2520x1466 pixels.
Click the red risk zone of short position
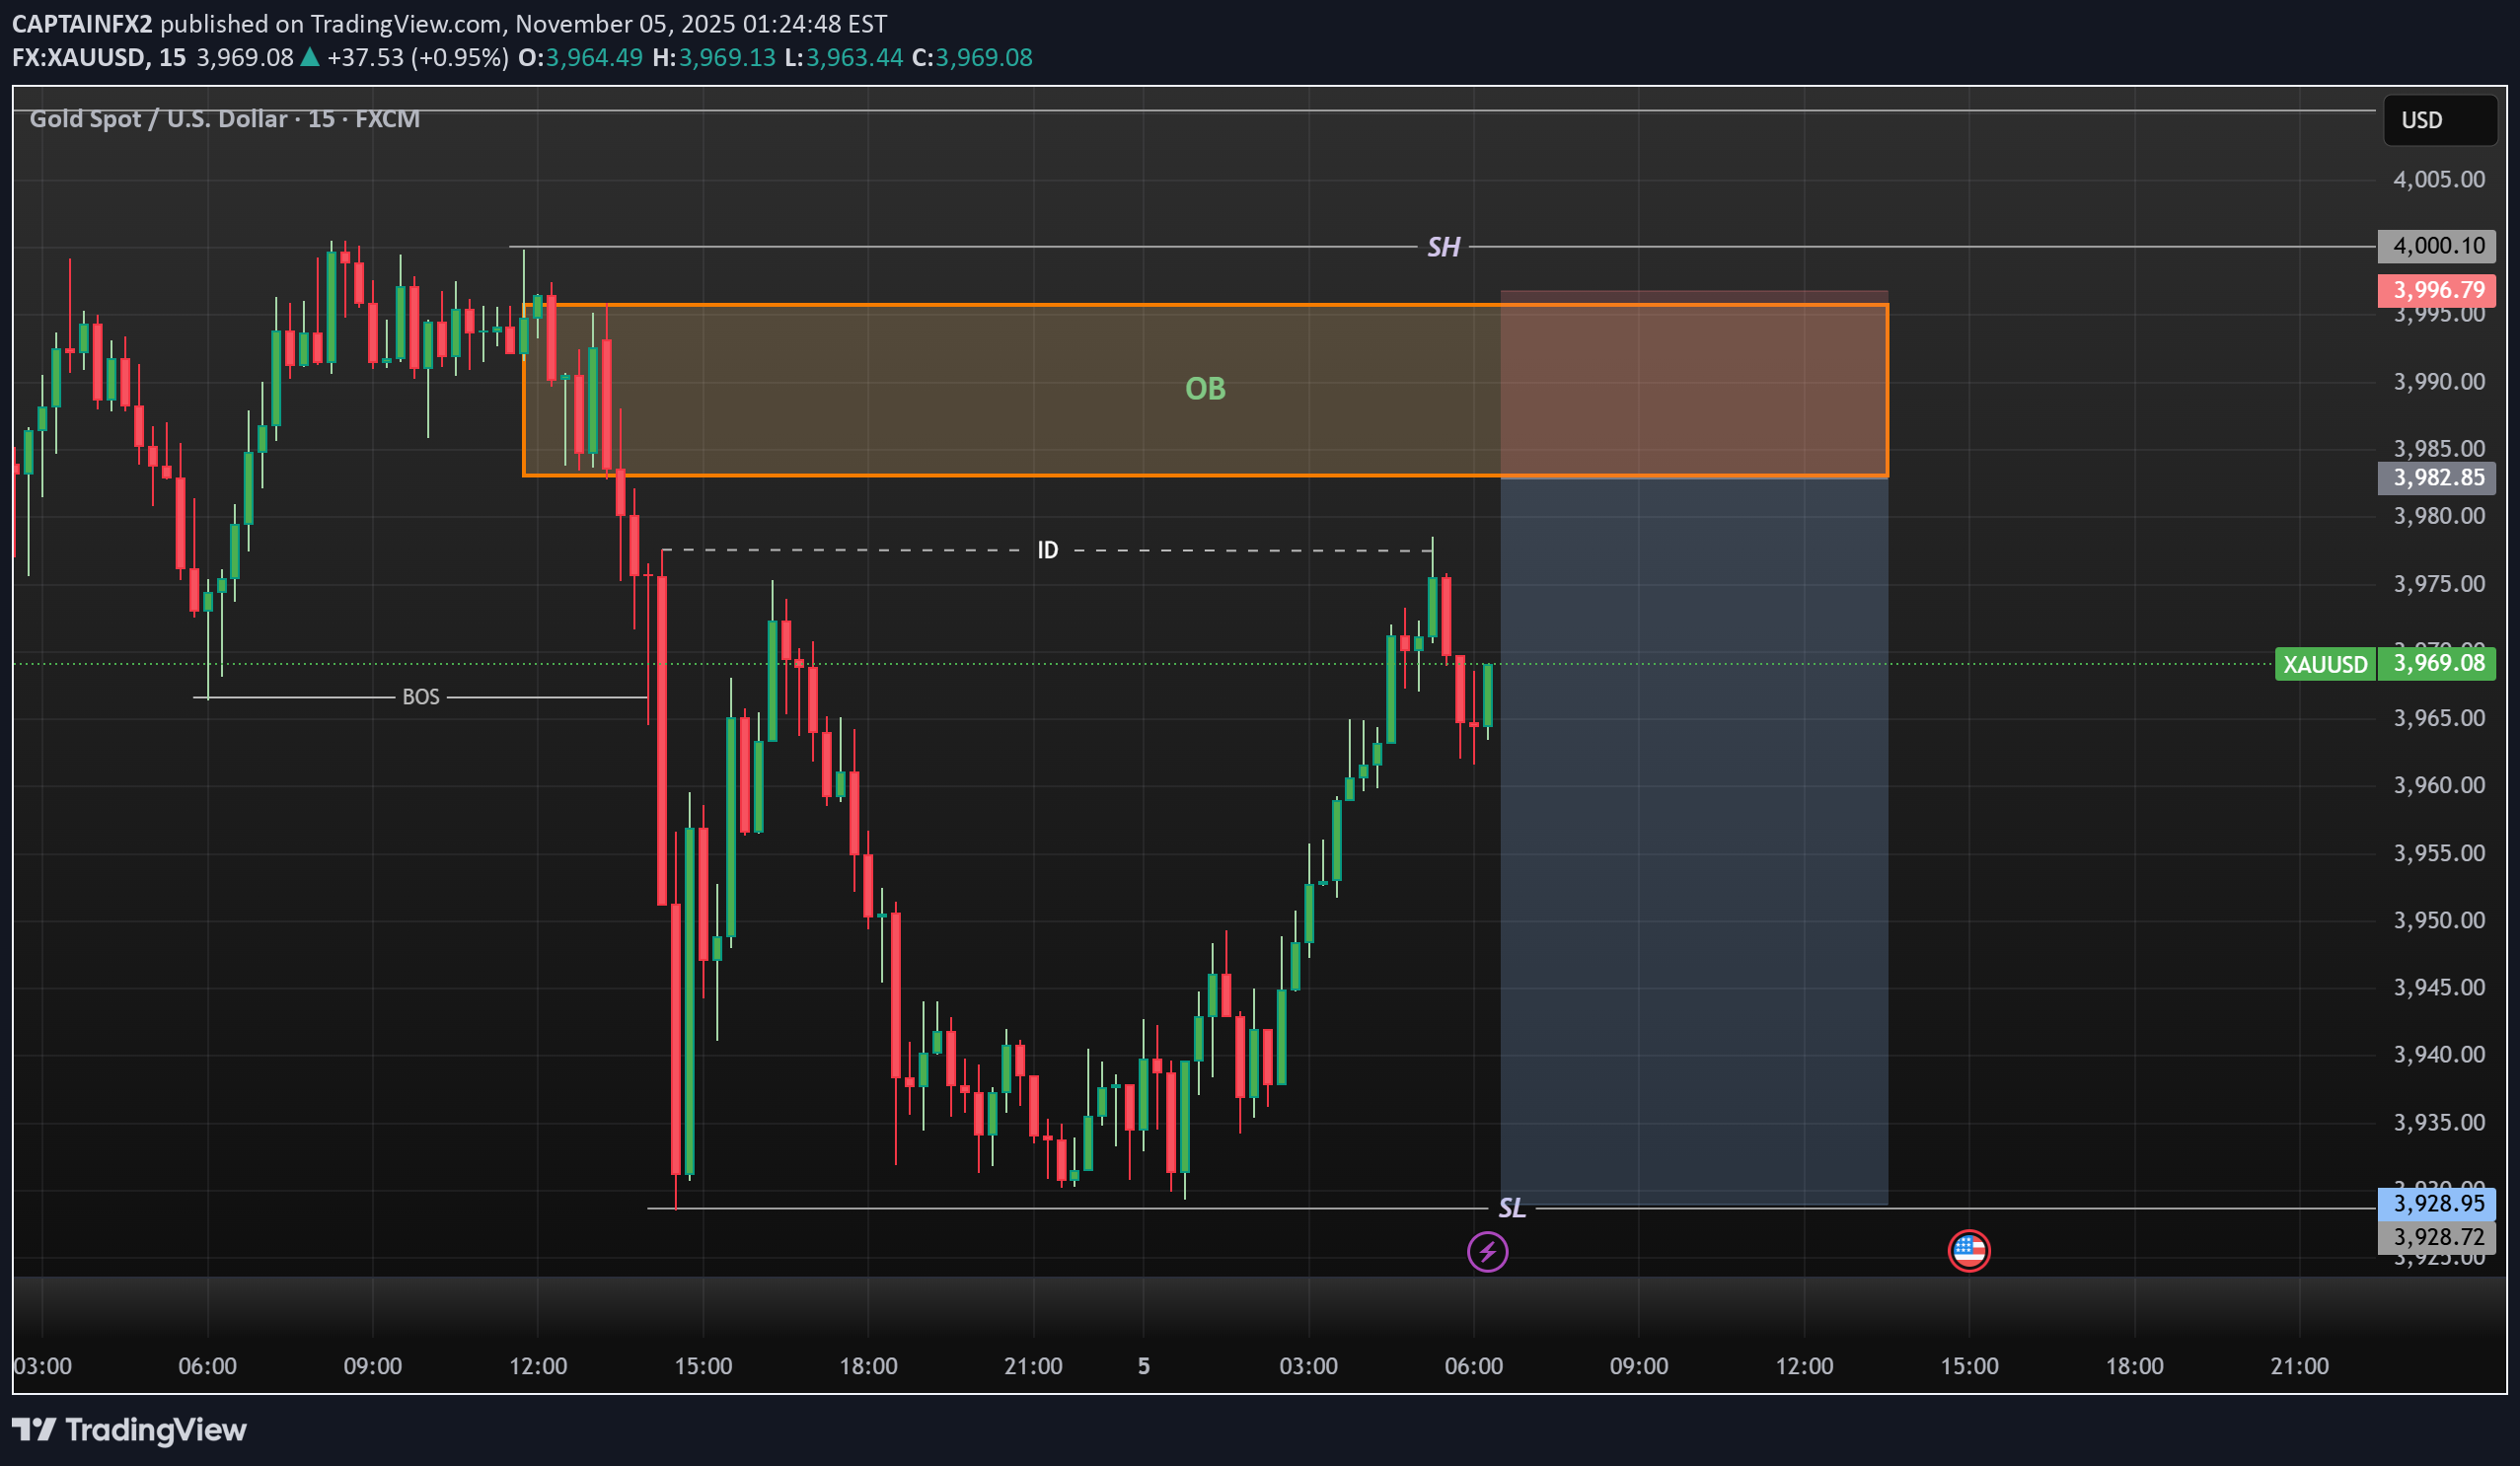click(1693, 385)
